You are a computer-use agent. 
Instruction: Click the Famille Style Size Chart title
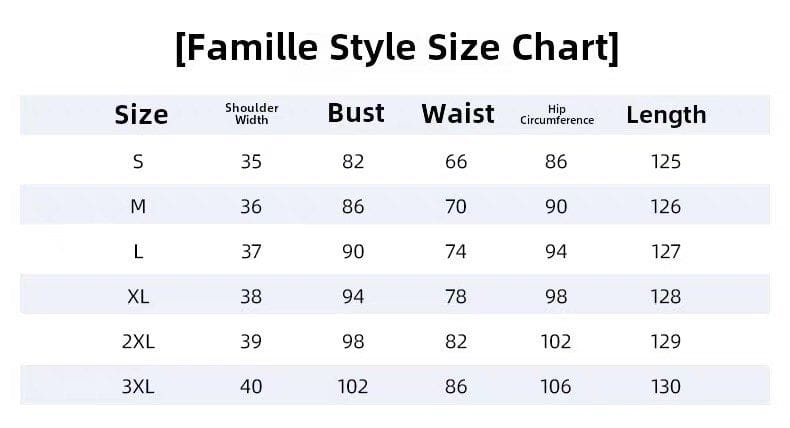click(396, 47)
